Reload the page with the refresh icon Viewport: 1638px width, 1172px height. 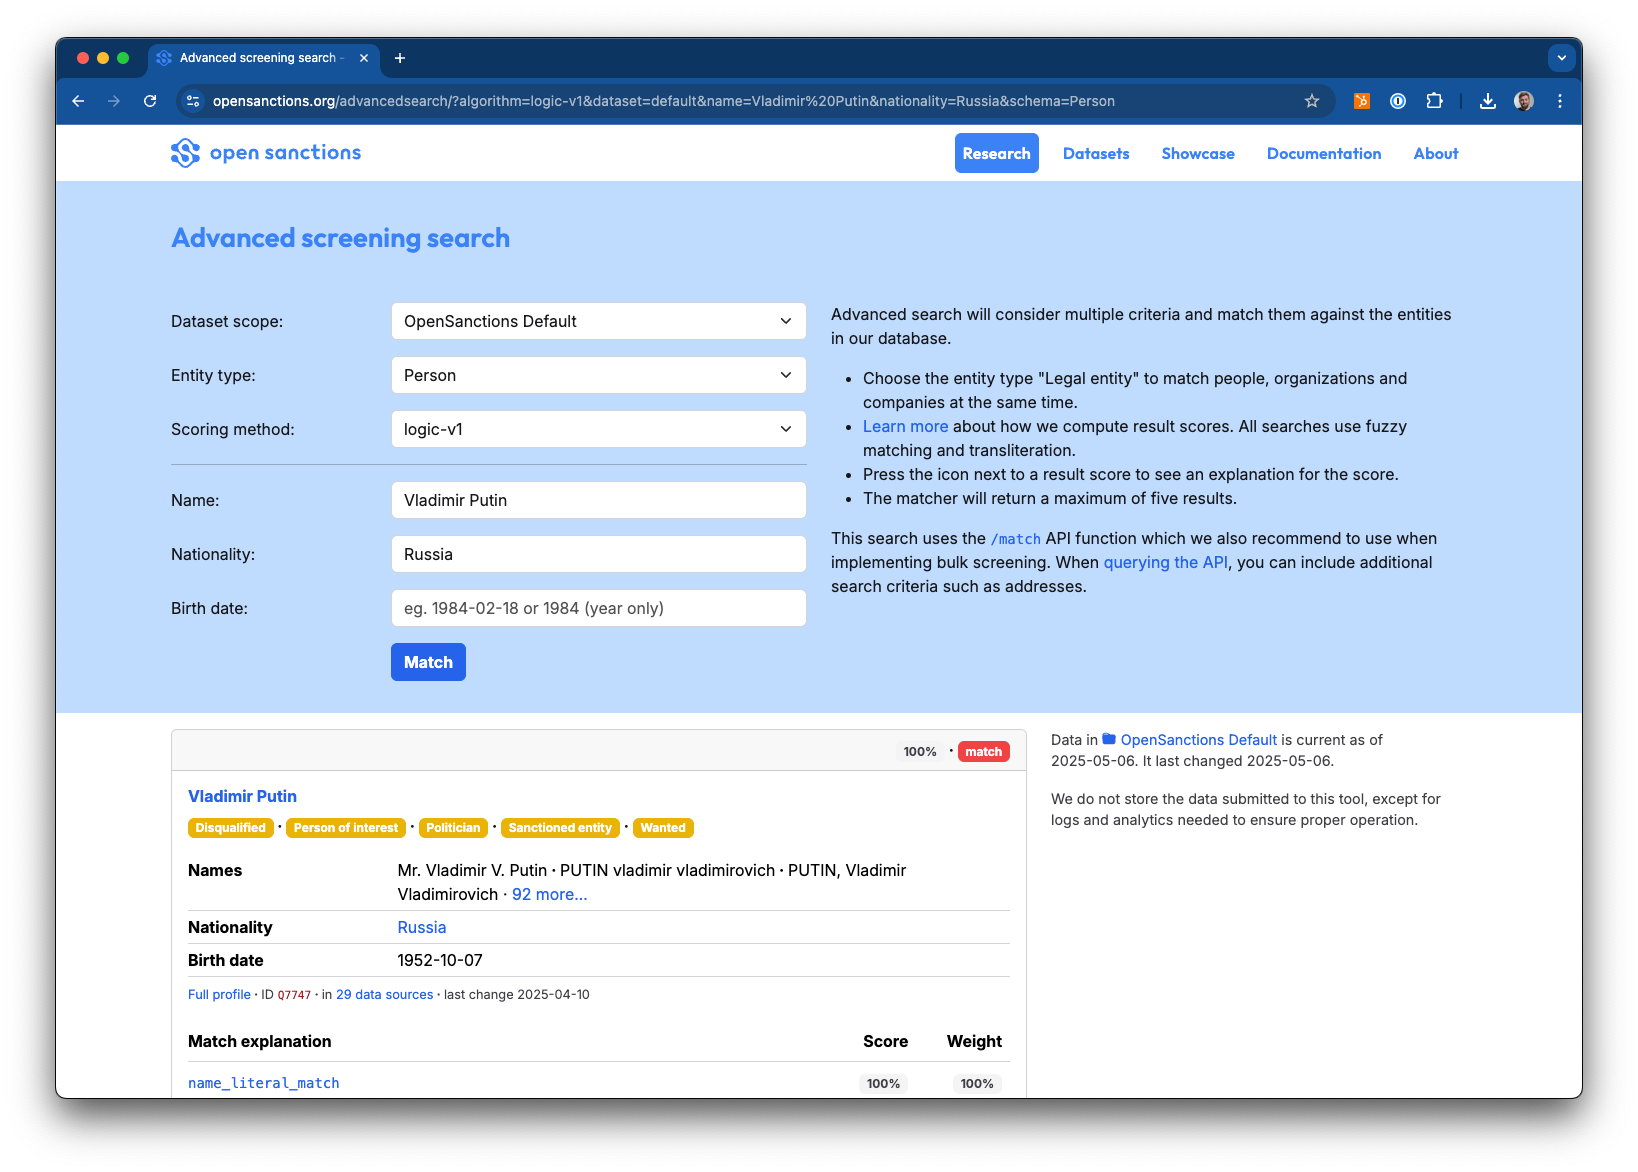click(150, 101)
